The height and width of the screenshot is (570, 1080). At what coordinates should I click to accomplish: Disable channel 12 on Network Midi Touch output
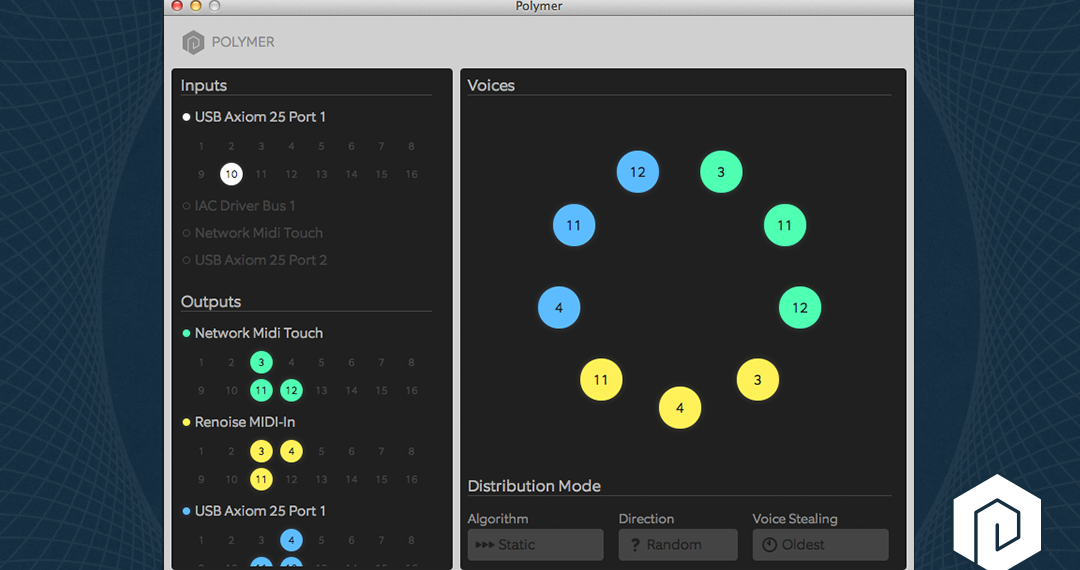[291, 390]
